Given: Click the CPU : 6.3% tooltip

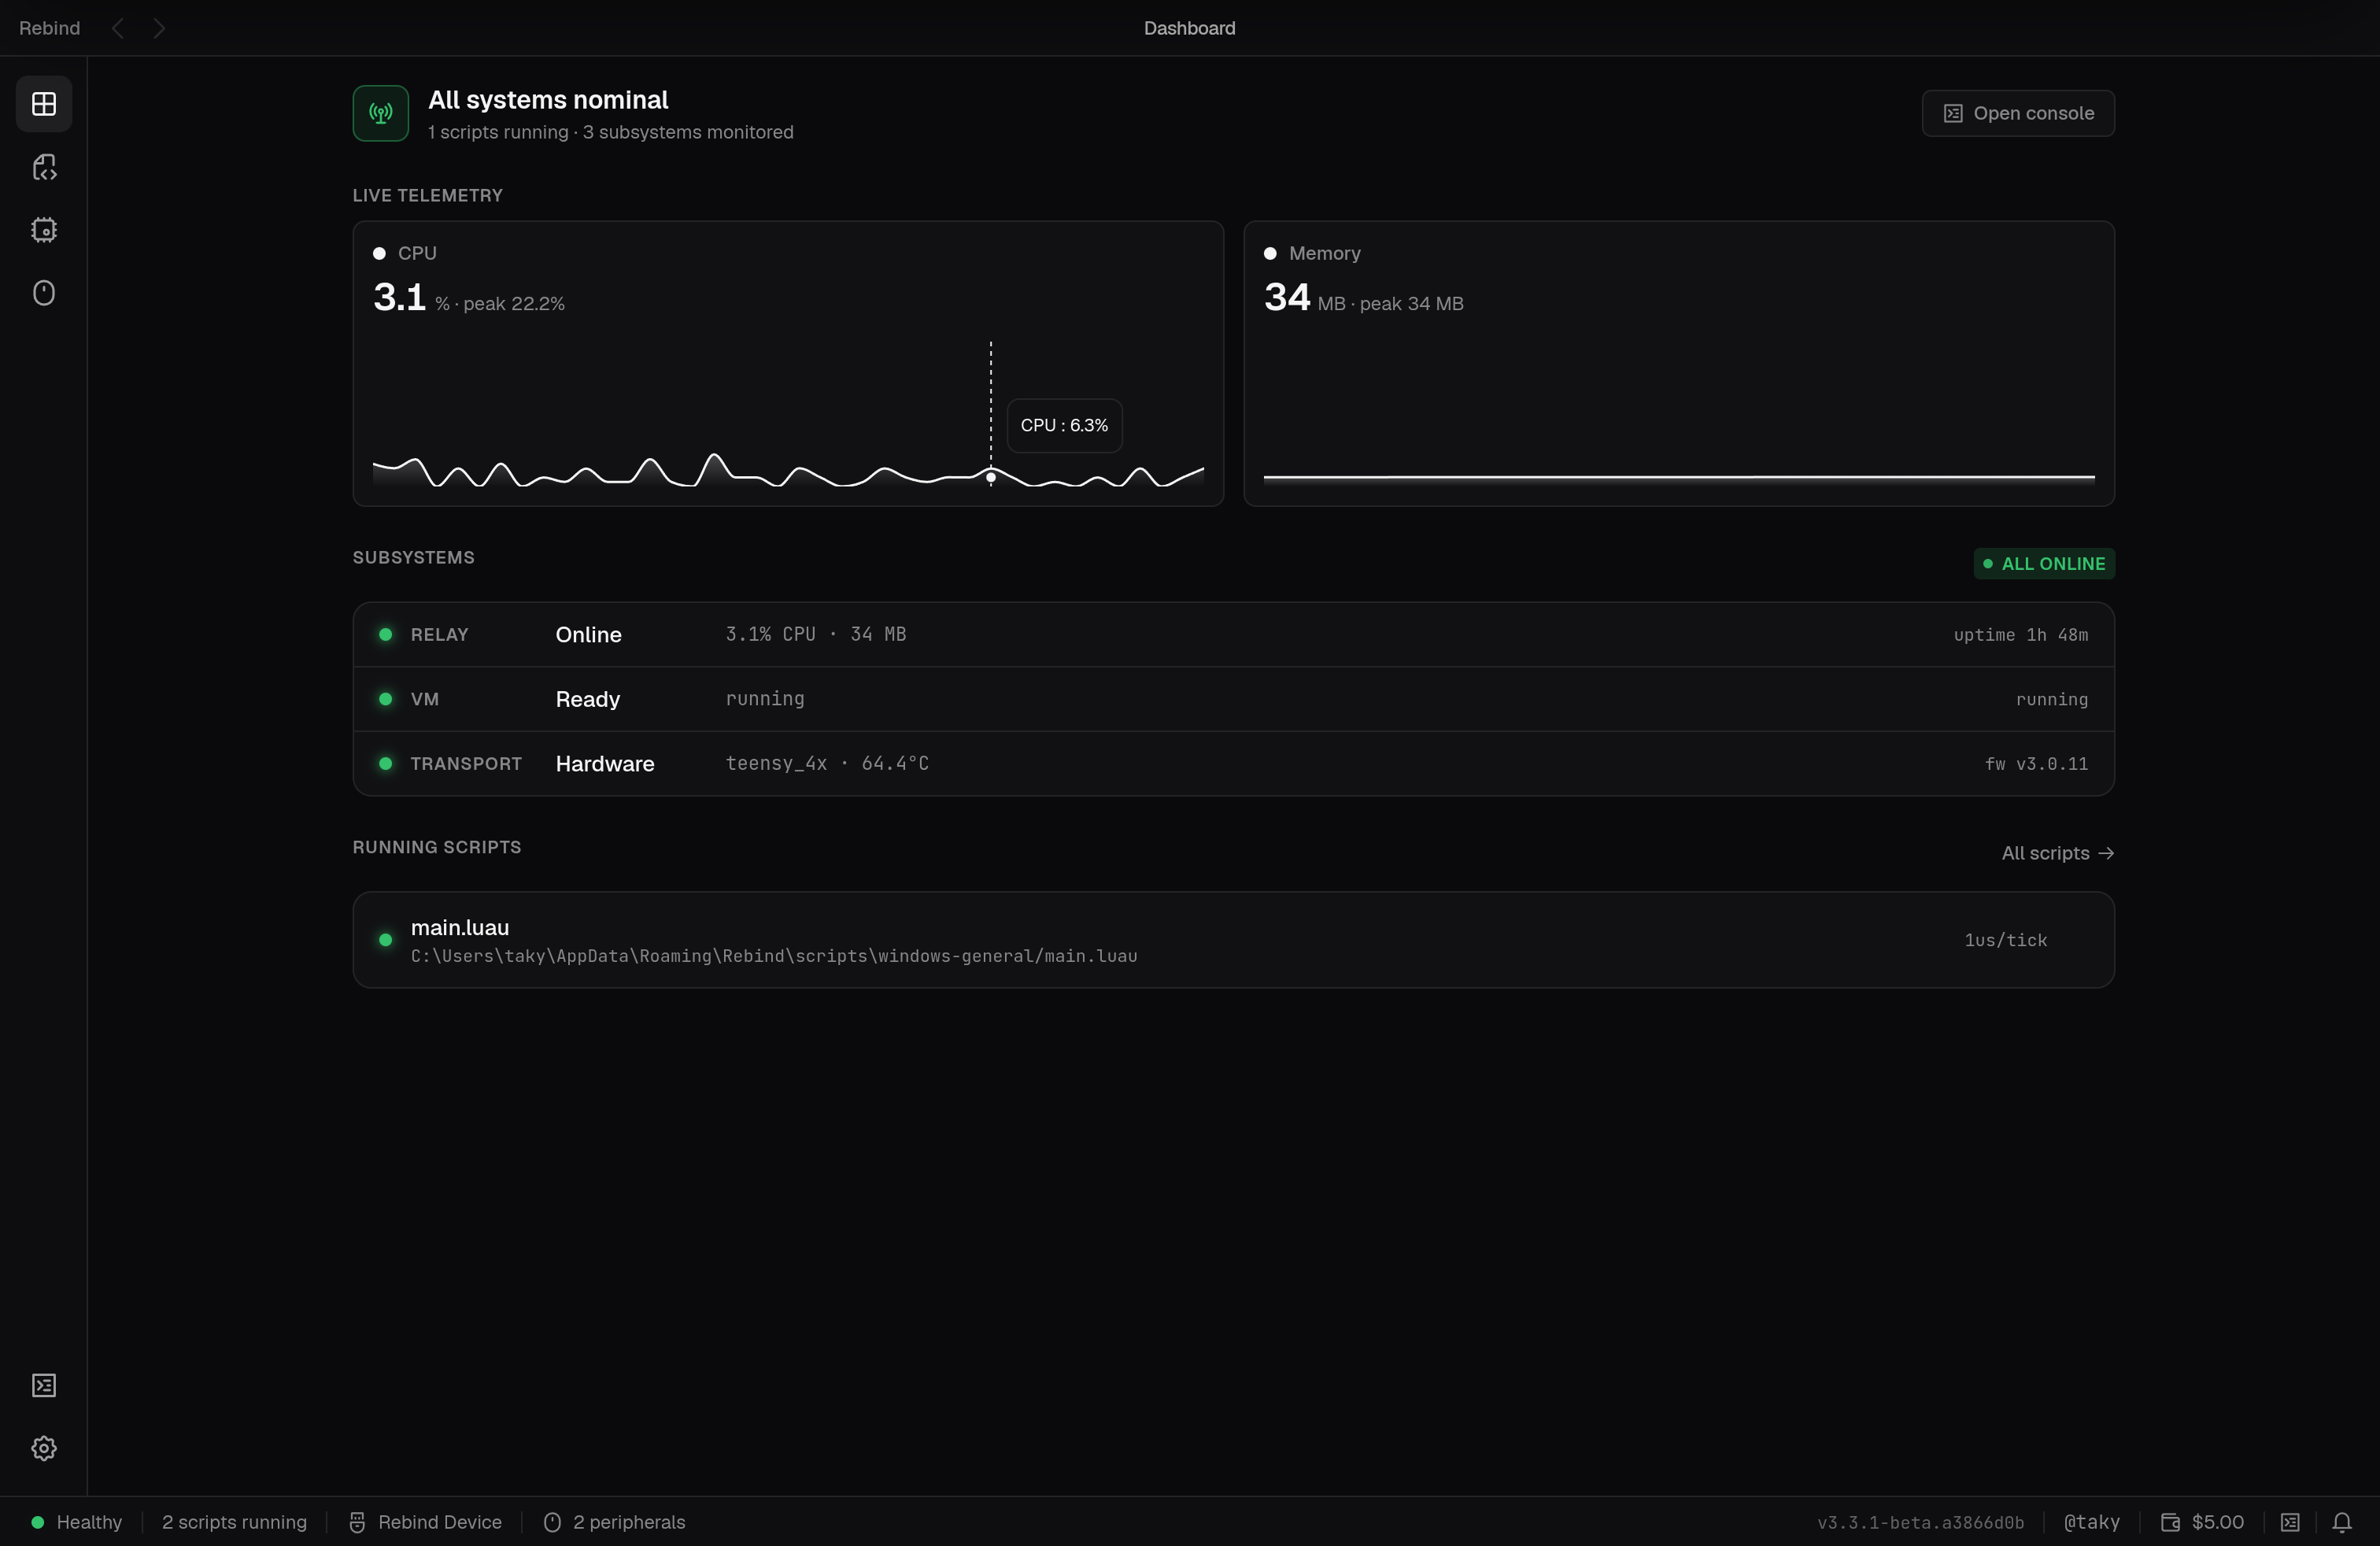Looking at the screenshot, I should 1064,426.
